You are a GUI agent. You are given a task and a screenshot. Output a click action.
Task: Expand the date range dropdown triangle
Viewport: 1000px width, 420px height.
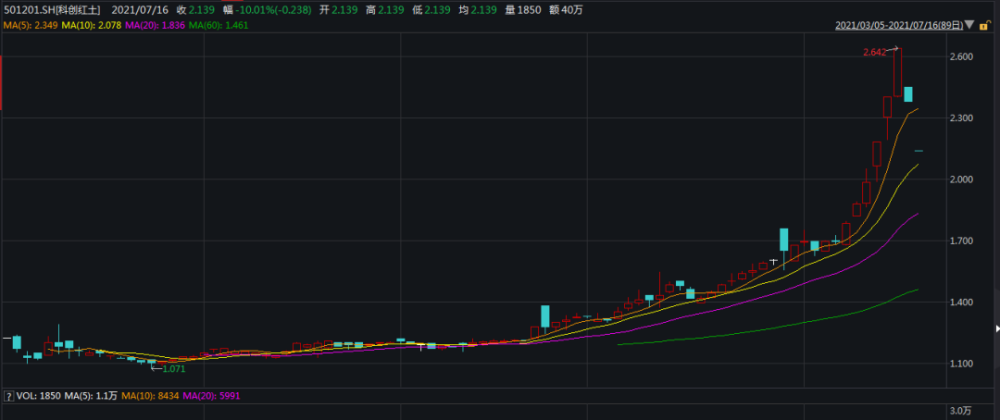tap(969, 25)
